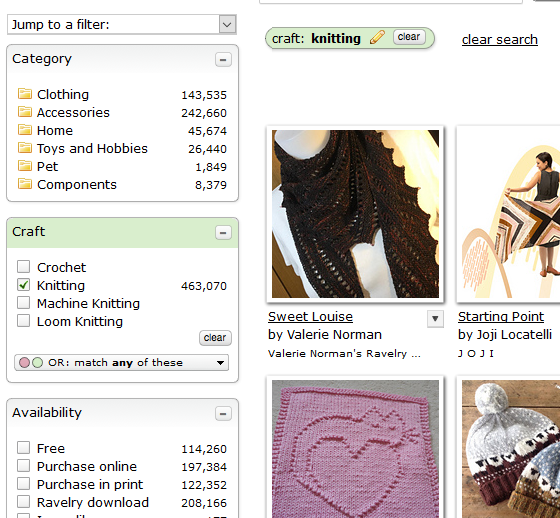Click the Components folder icon
The height and width of the screenshot is (518, 560).
pos(25,184)
